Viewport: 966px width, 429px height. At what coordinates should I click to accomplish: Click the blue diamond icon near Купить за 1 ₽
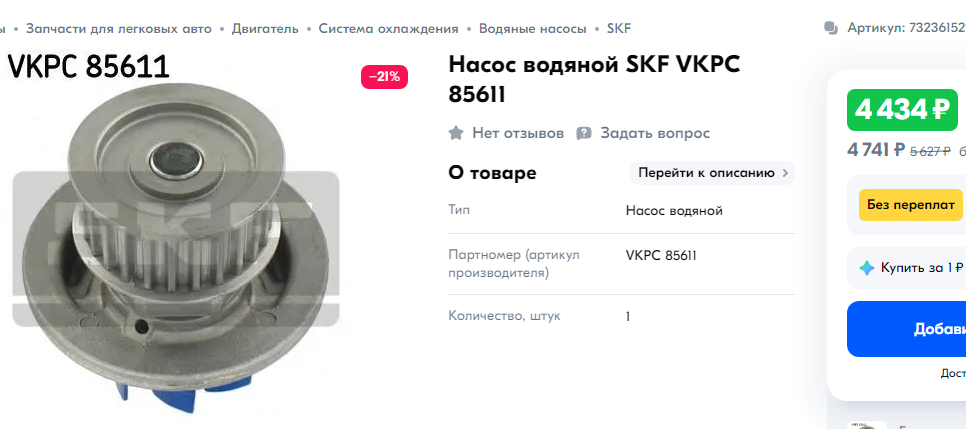[x=867, y=268]
